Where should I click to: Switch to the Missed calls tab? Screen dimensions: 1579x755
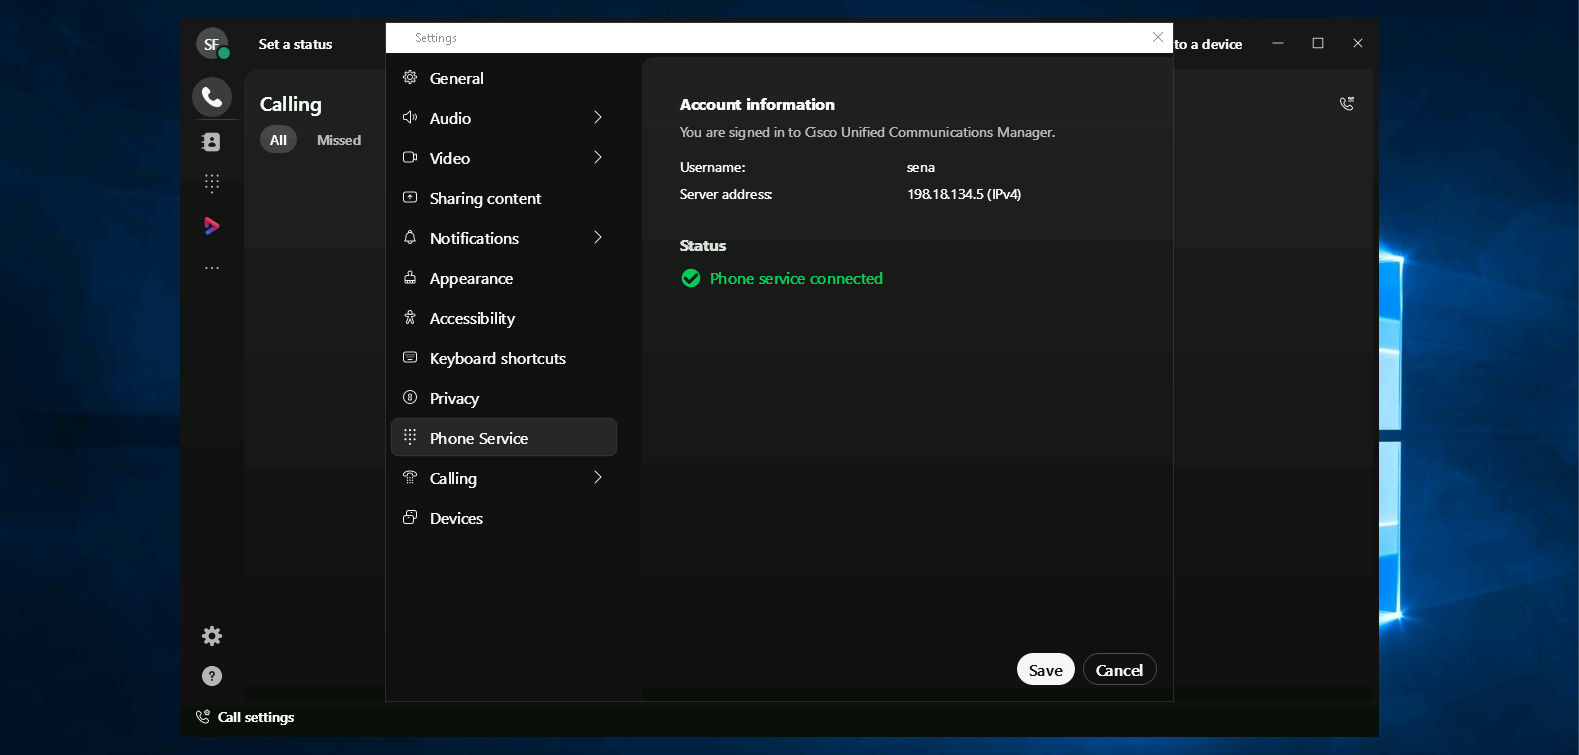pyautogui.click(x=339, y=140)
